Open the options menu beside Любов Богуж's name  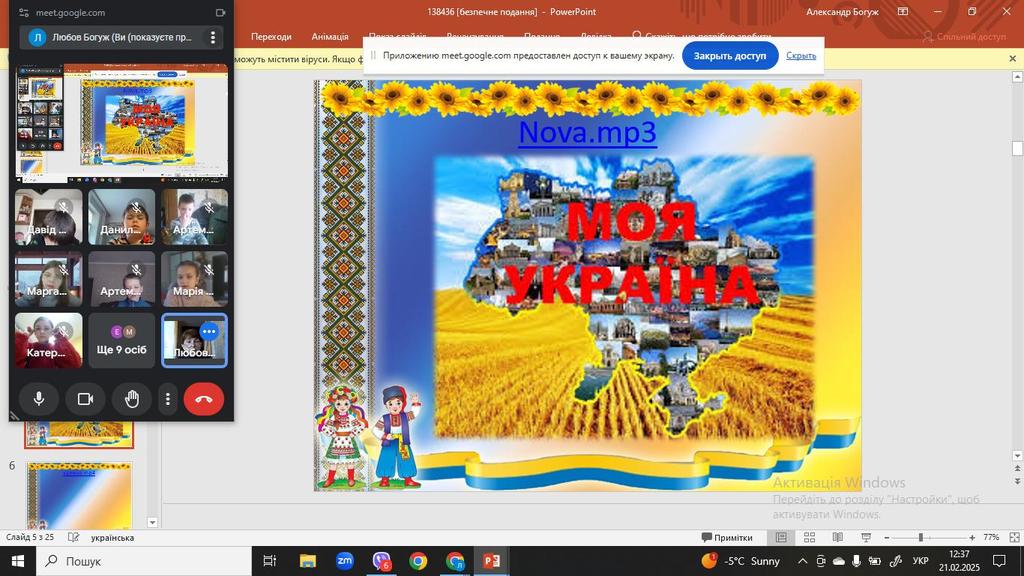tap(212, 38)
